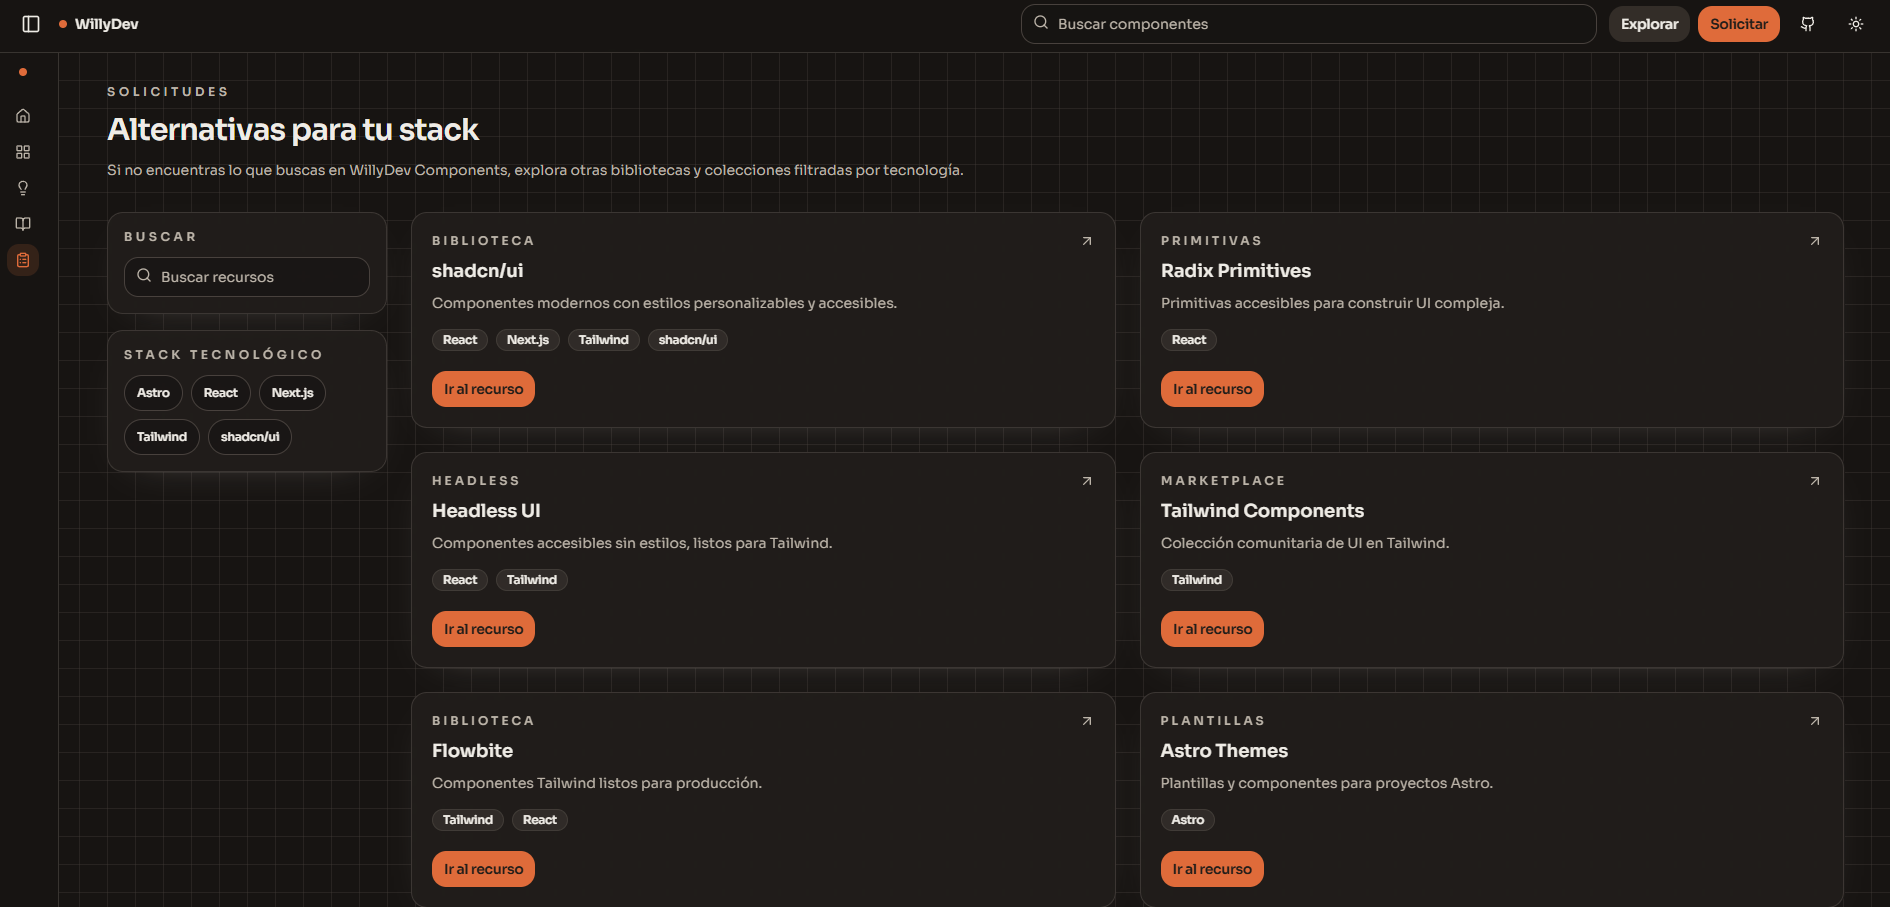Go to the Headless UI resource
This screenshot has height=907, width=1890.
(483, 628)
